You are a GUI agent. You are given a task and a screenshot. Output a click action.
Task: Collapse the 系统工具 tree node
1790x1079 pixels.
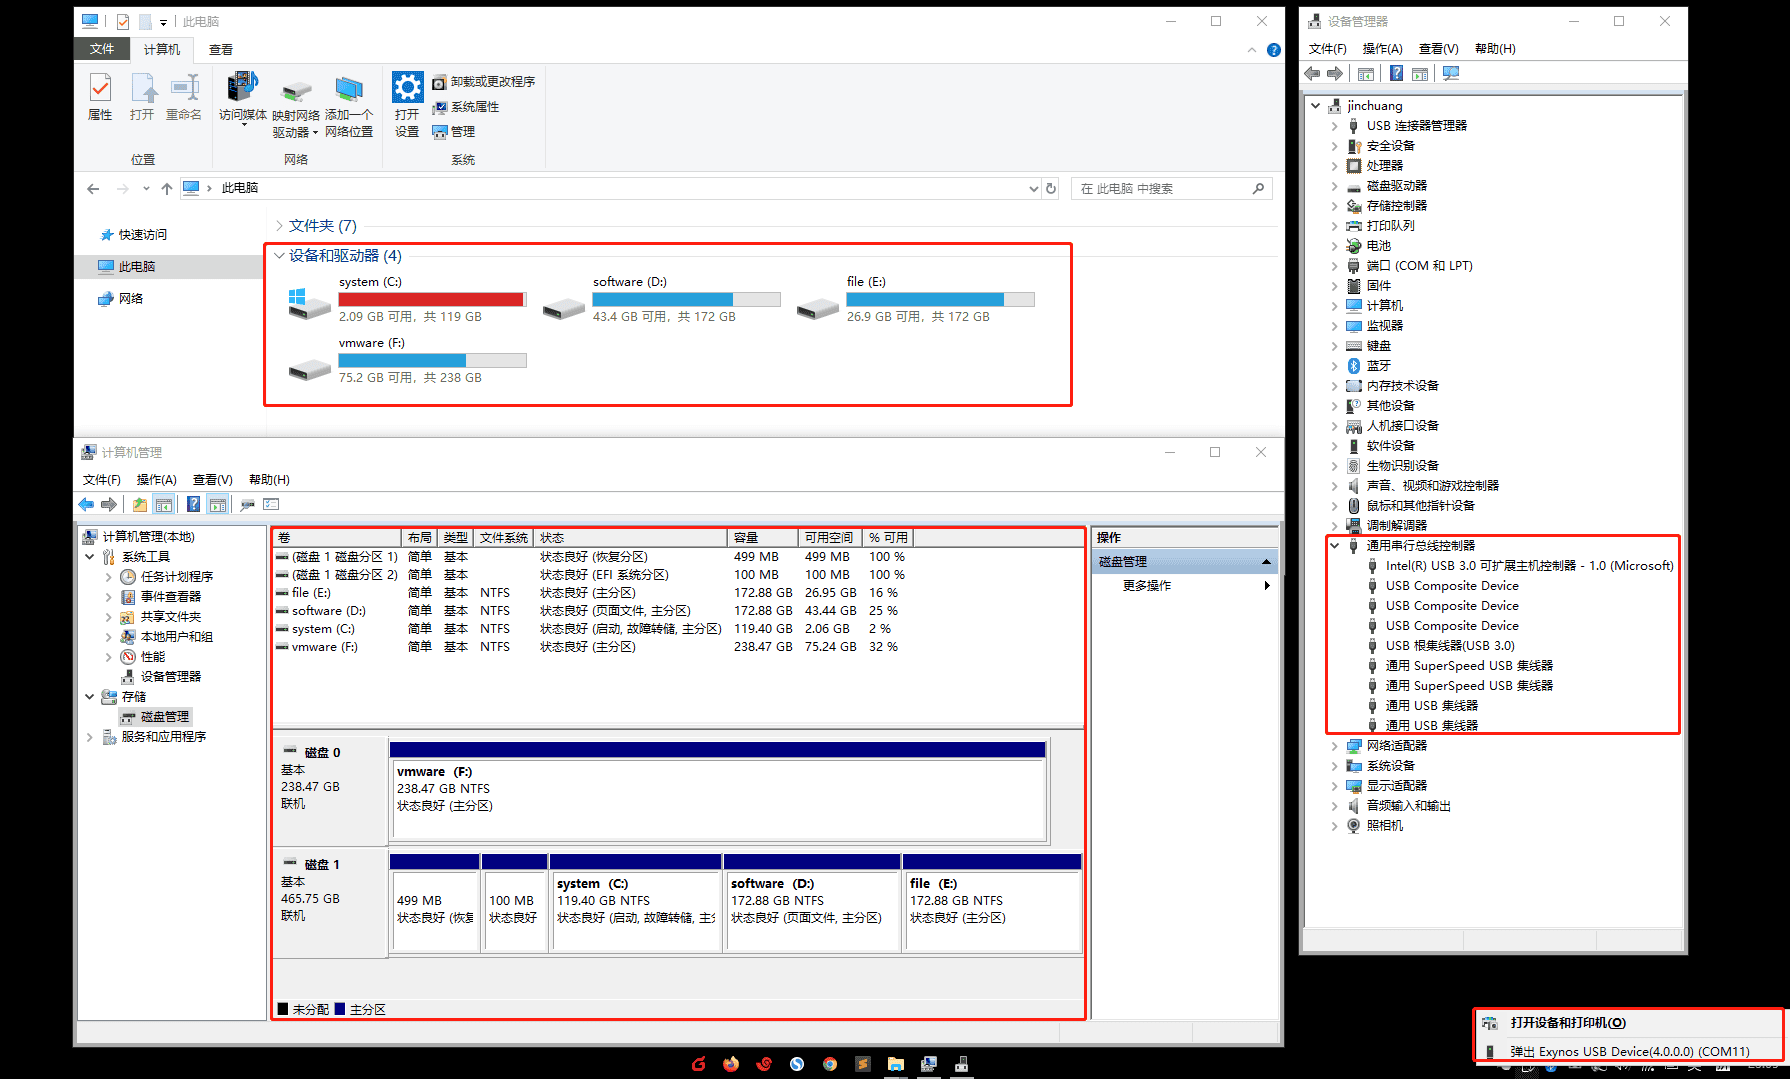pos(90,557)
